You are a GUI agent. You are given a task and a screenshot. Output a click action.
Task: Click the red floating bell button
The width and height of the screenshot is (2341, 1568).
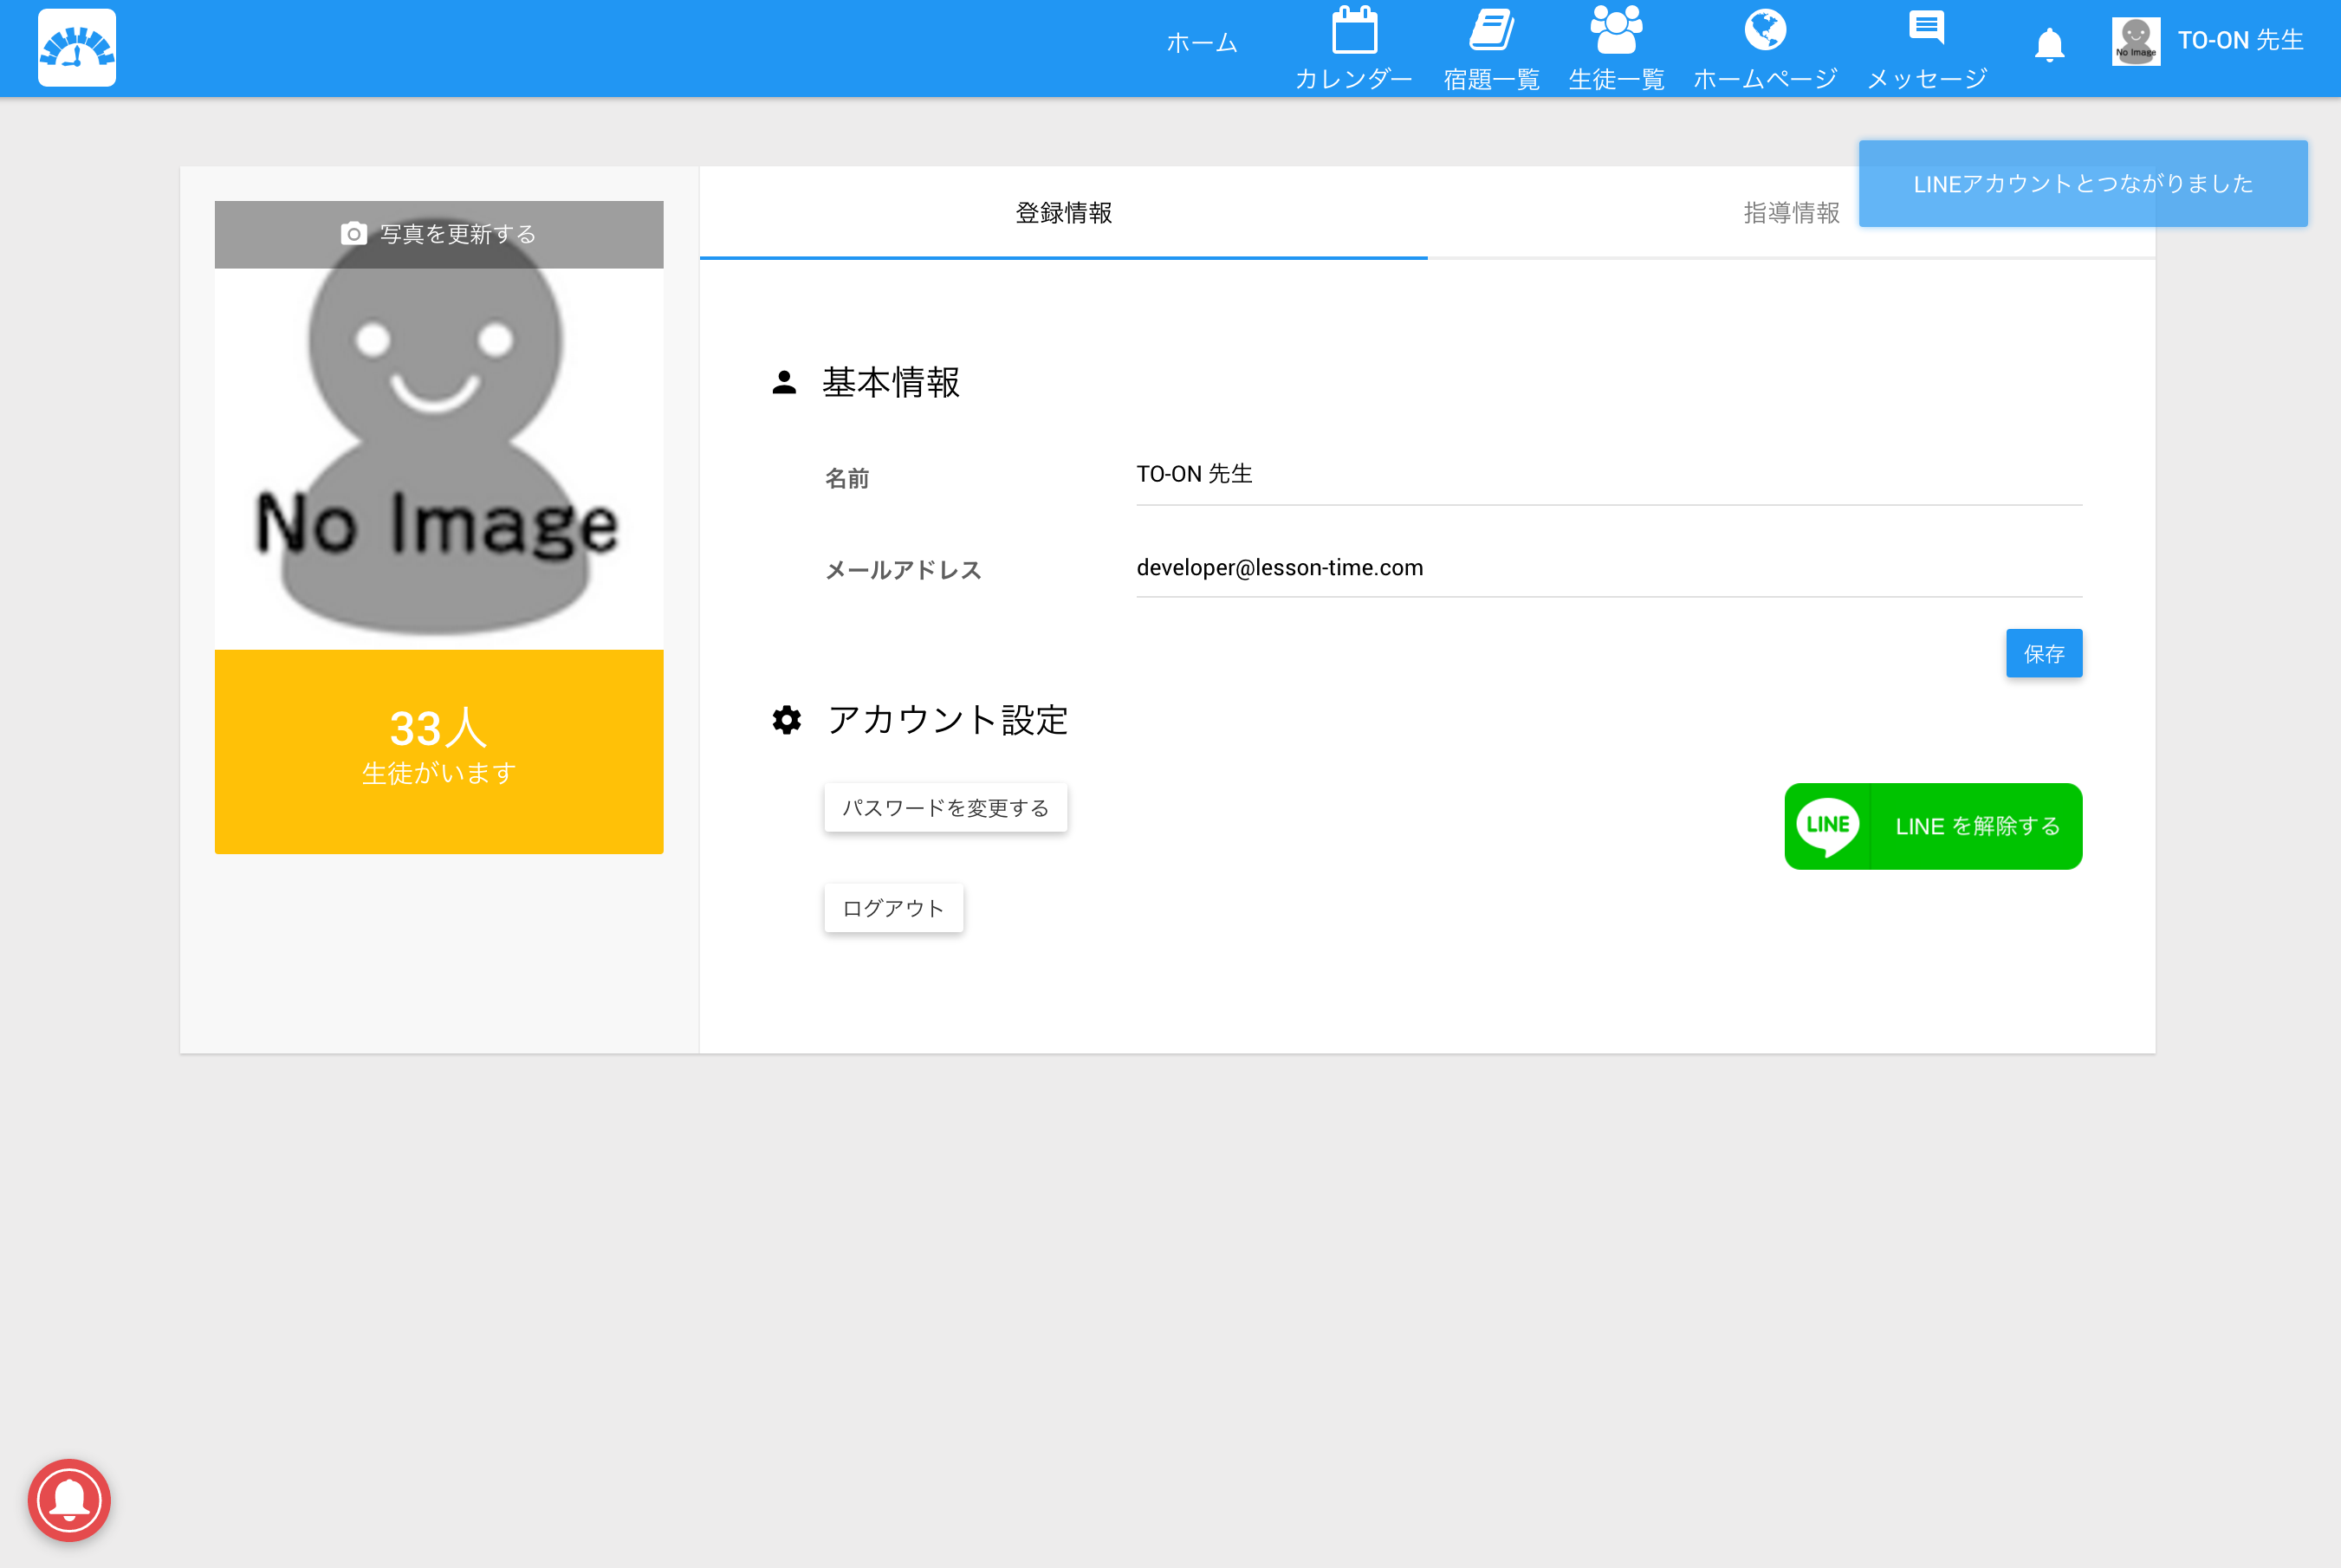tap(69, 1499)
